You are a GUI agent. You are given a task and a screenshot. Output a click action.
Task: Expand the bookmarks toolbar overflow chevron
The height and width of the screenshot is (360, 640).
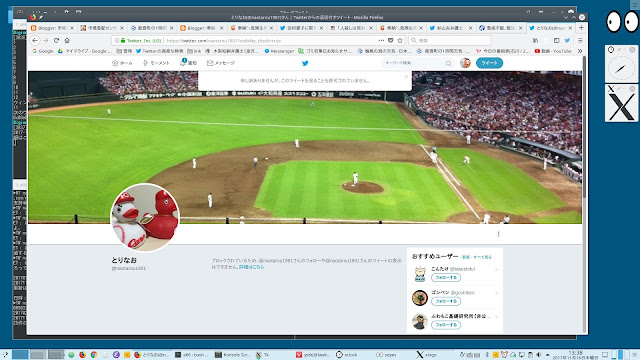click(580, 51)
